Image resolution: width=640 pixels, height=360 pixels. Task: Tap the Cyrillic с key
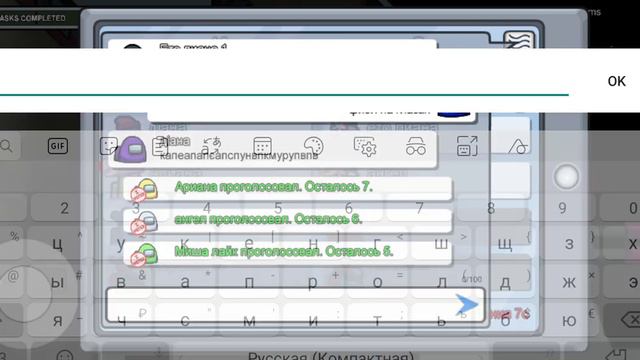point(185,321)
